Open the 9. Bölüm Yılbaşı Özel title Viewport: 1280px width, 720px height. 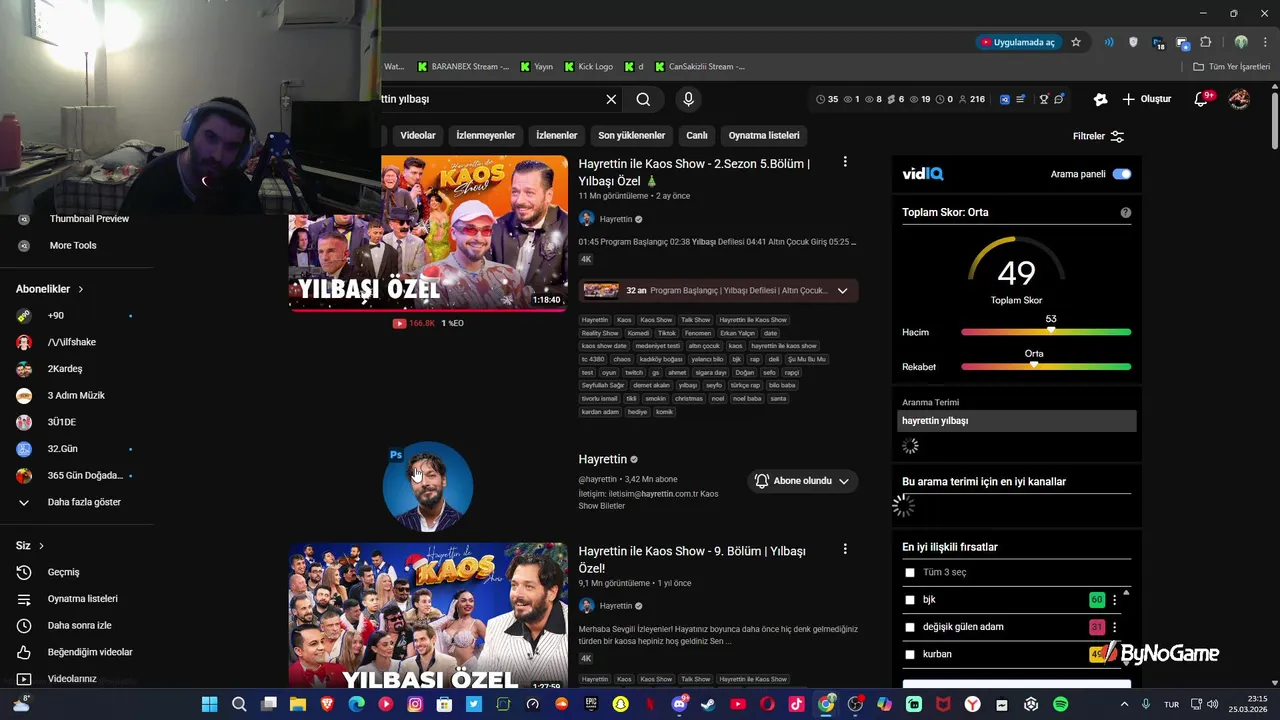pos(692,559)
